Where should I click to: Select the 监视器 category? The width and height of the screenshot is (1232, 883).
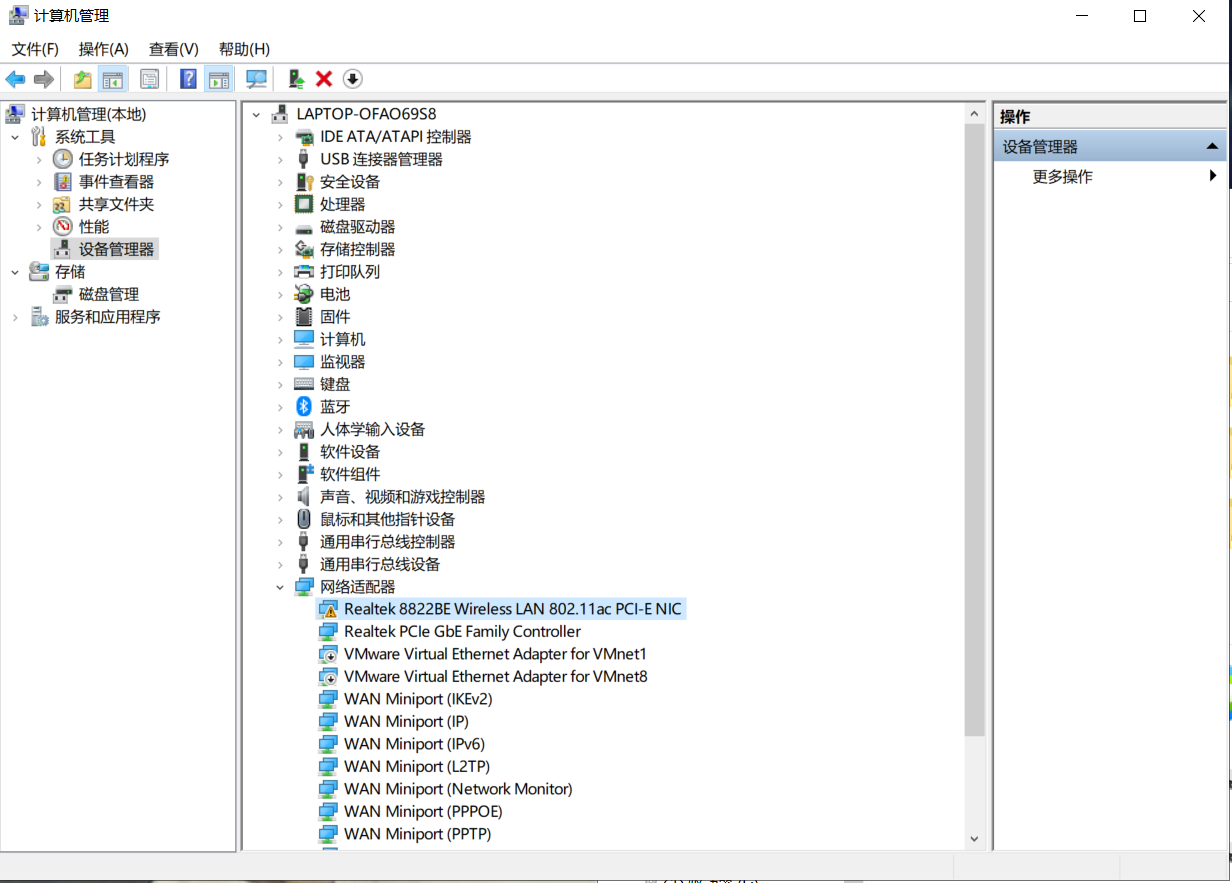point(342,362)
